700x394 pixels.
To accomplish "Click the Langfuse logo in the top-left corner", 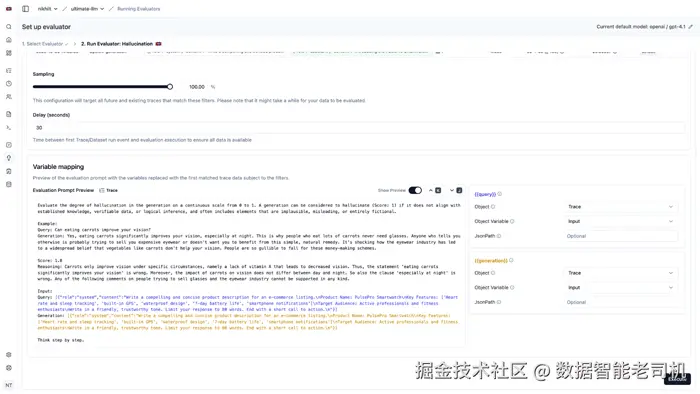I will click(8, 8).
